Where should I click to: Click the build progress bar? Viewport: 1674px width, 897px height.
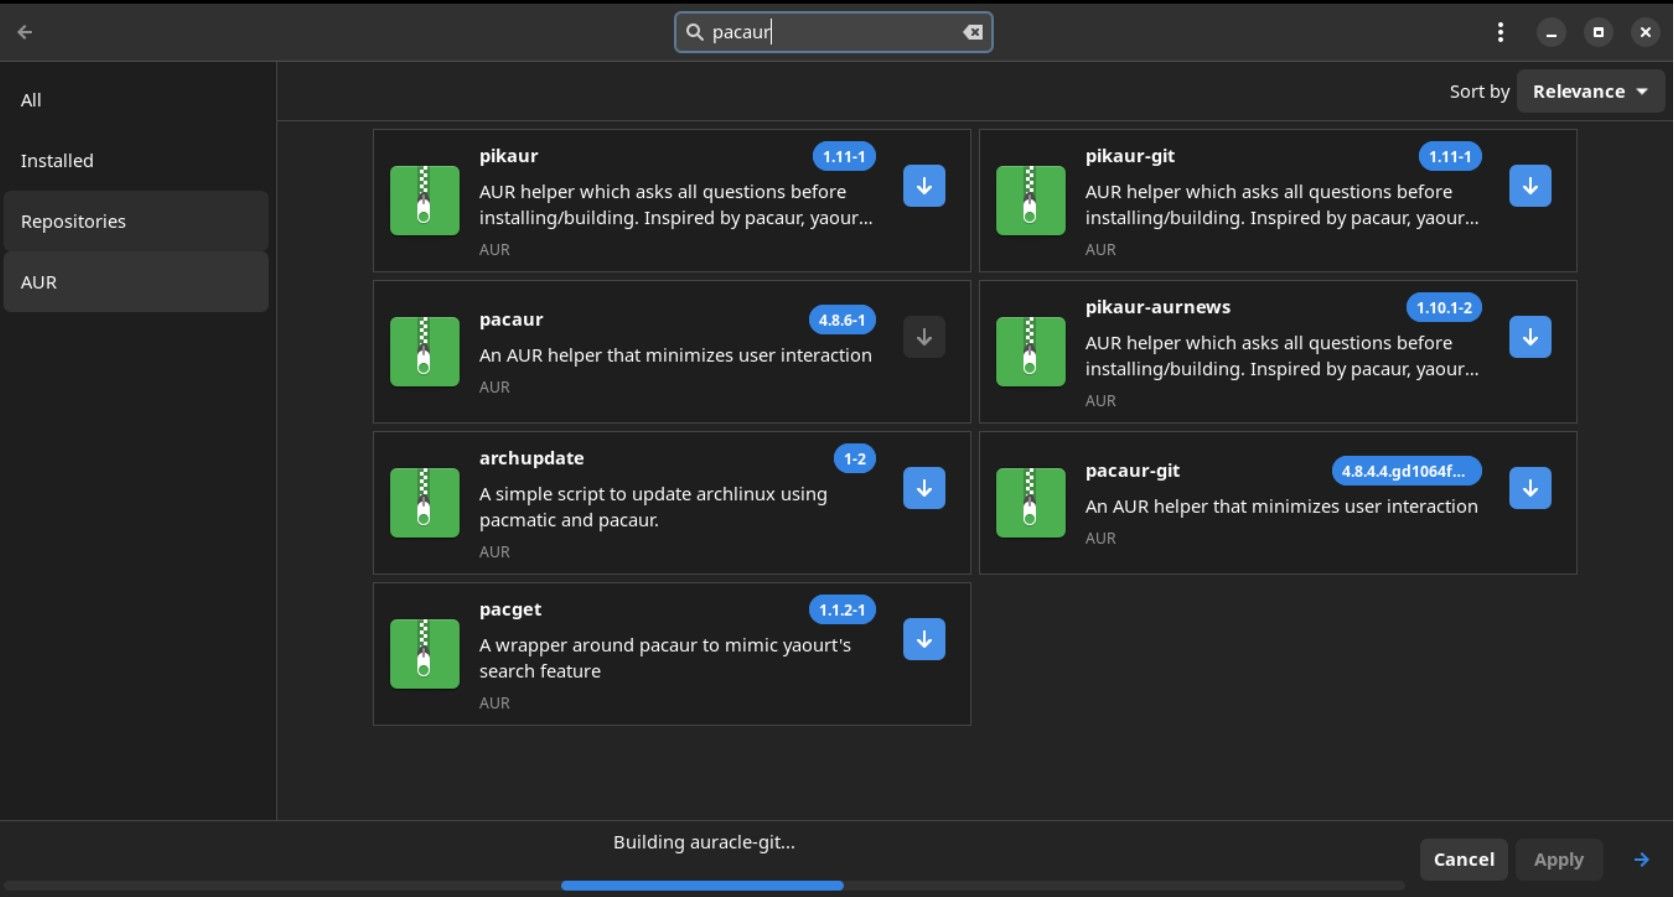click(x=703, y=886)
